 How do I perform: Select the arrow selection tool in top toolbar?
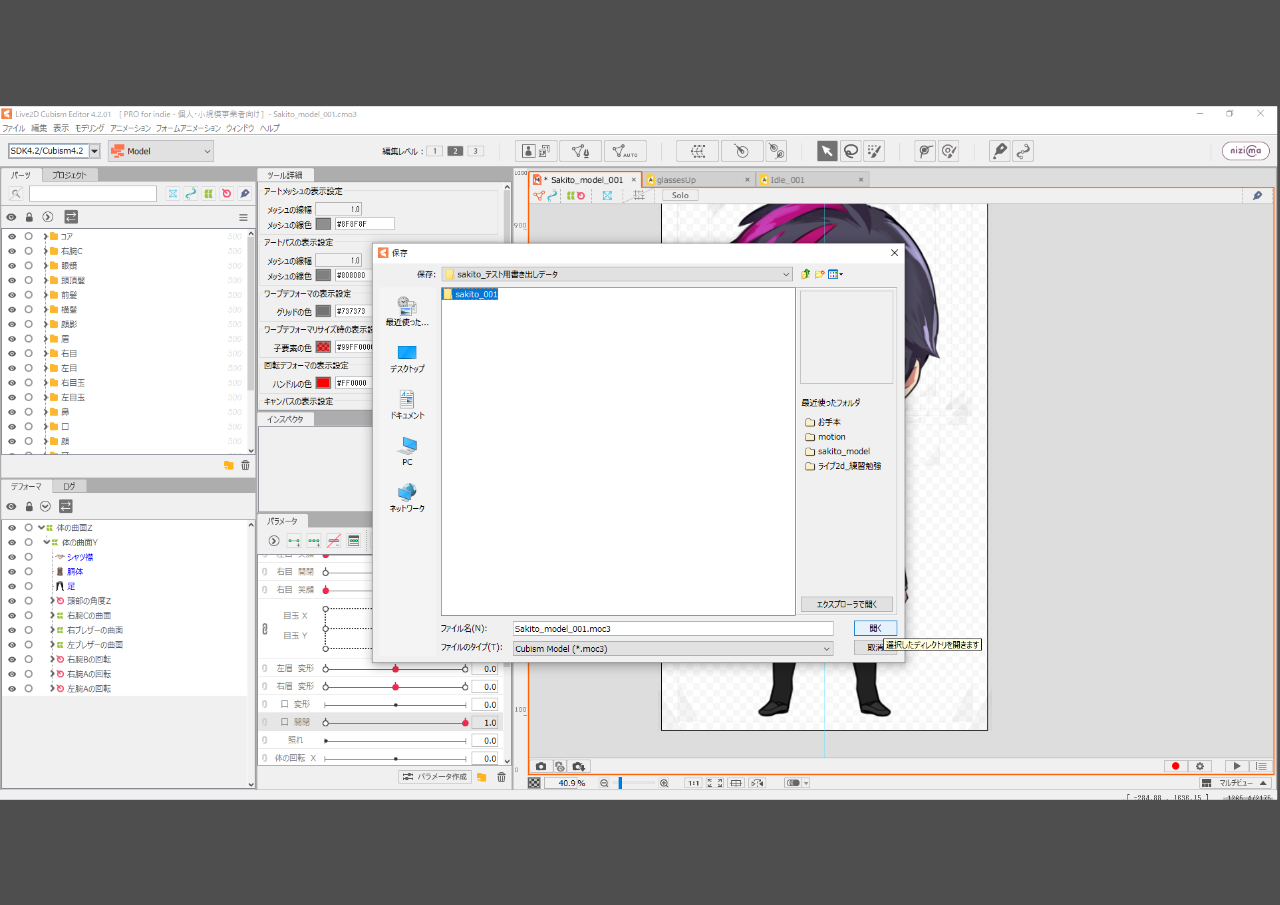click(827, 151)
